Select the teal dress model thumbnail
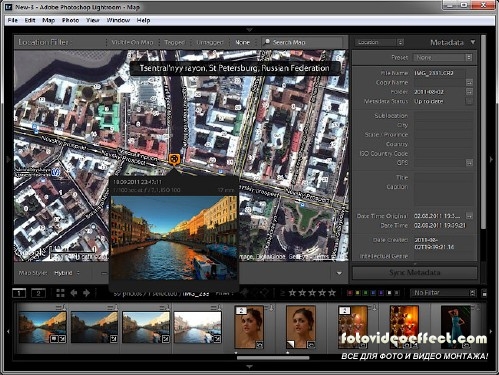This screenshot has width=499, height=375. point(456,327)
